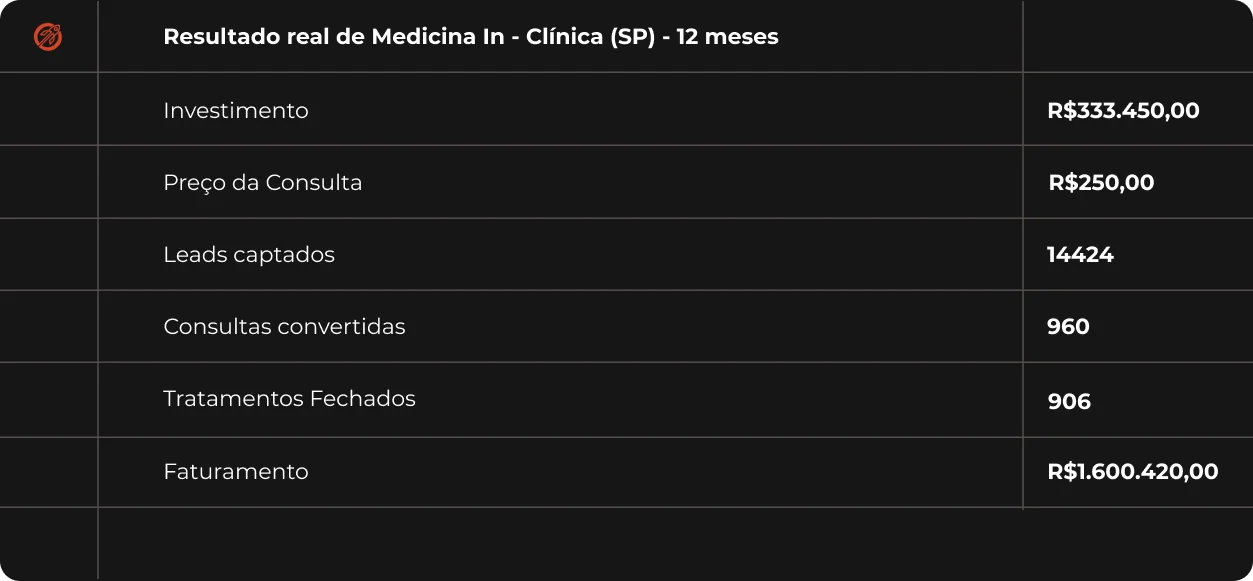Click empty left cell beside Consultas convertidas
Screen dimensions: 1253x581
click(48, 326)
